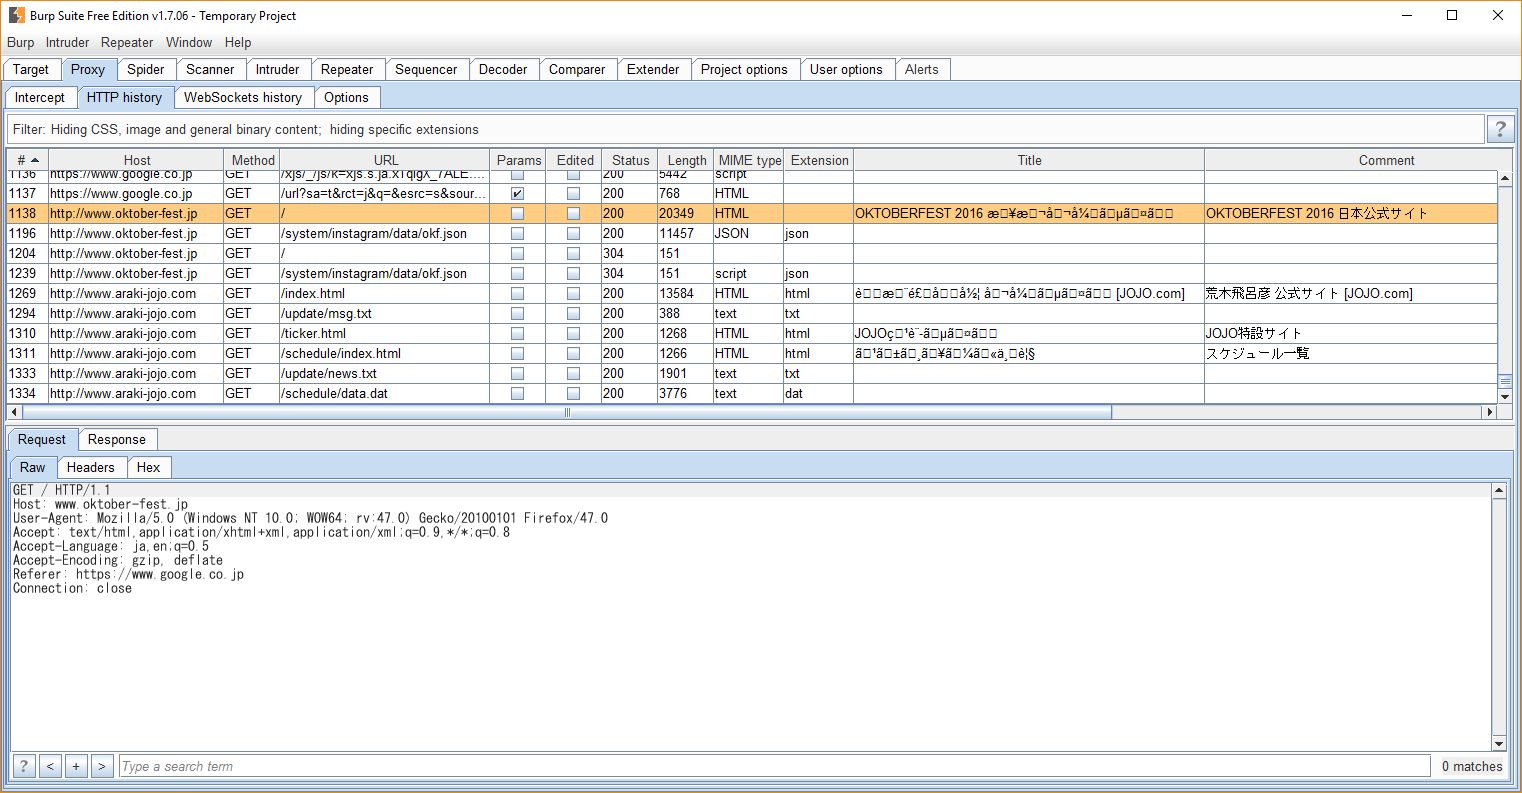Go to previous search match arrow

pyautogui.click(x=50, y=766)
